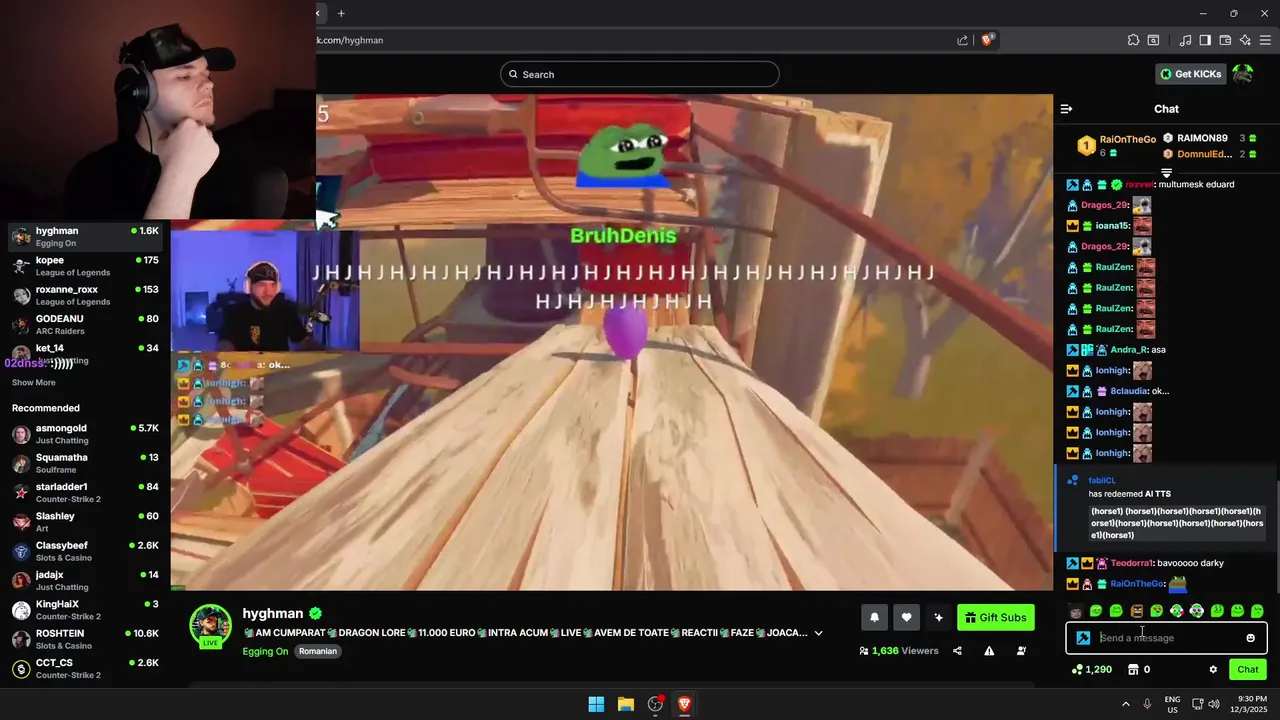Open the Brave playlist music note icon
Screen dimensions: 1280x720
click(x=1185, y=40)
